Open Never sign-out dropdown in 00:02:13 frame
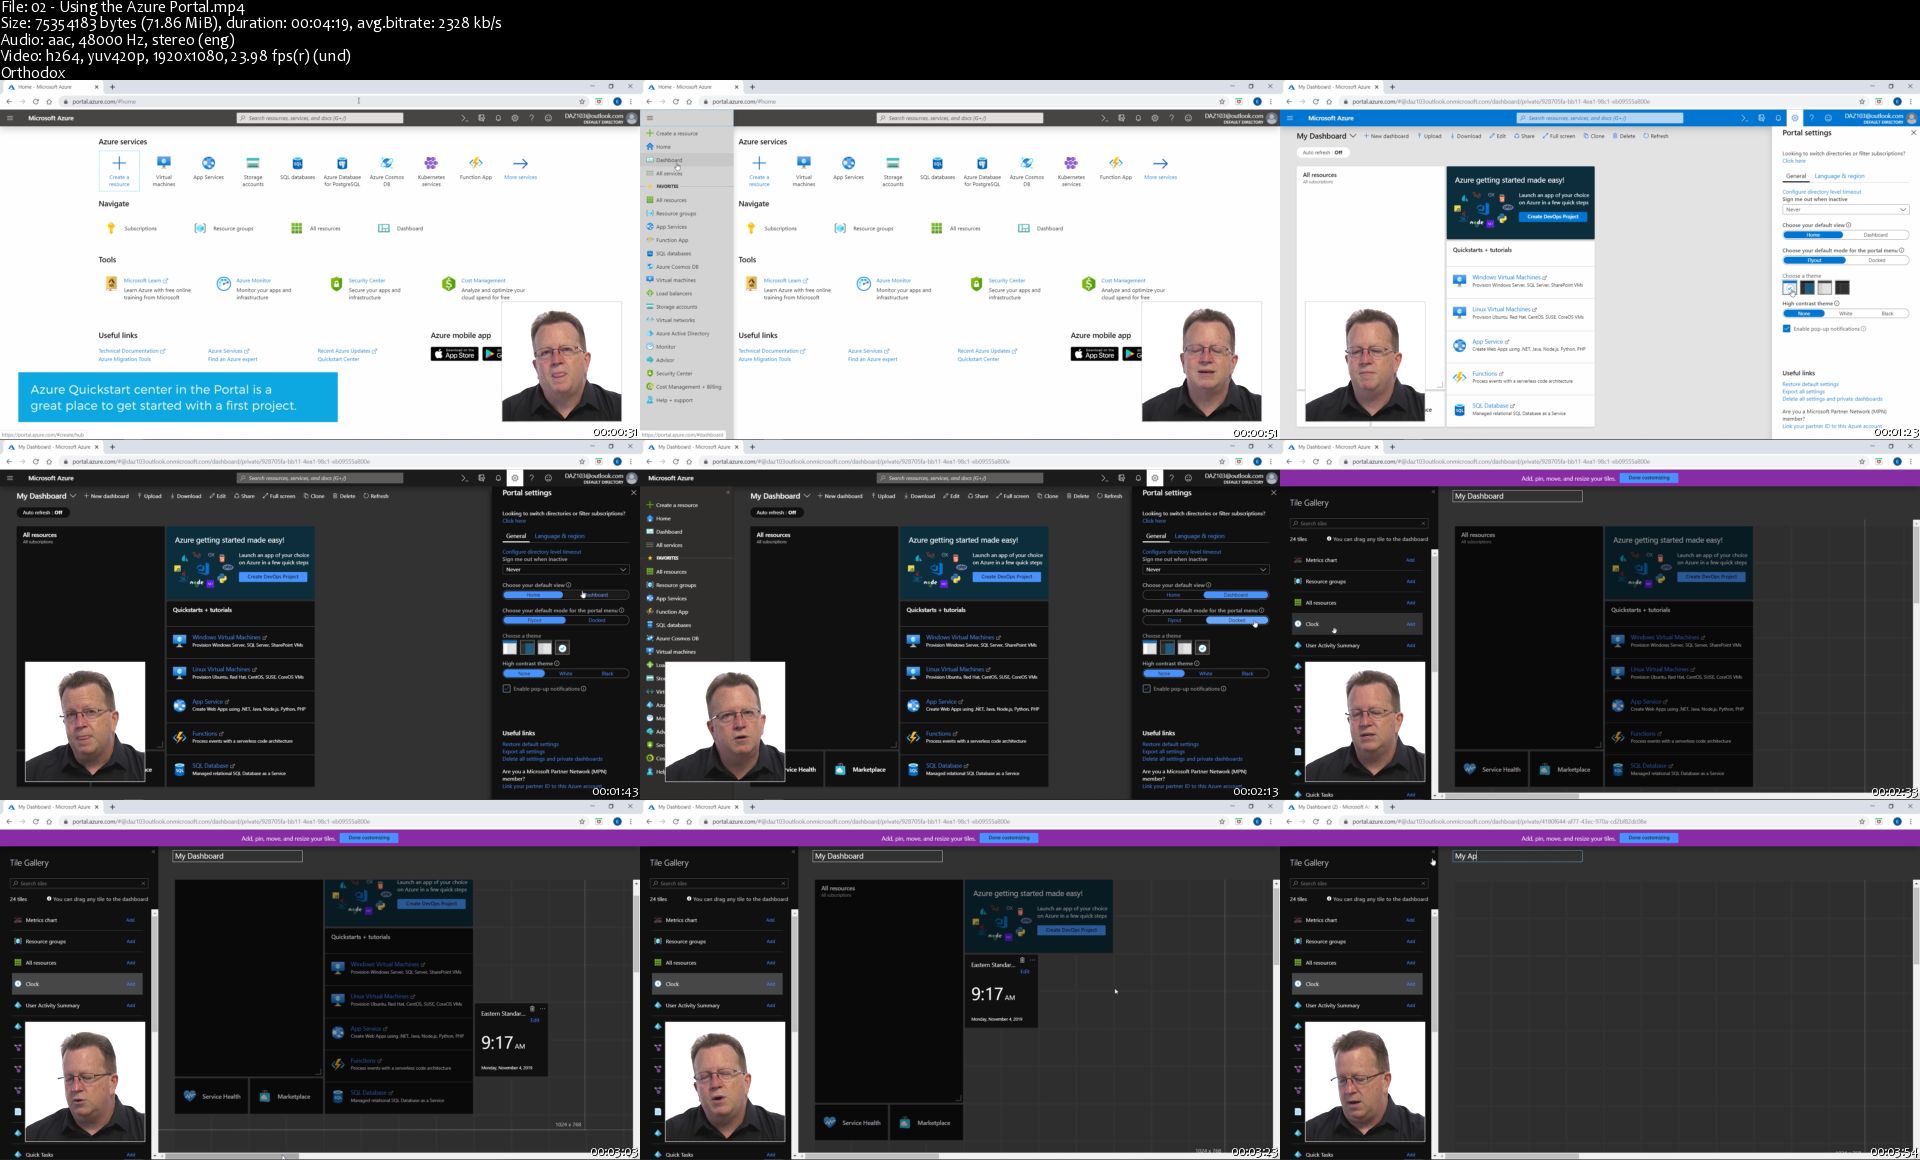 1205,569
